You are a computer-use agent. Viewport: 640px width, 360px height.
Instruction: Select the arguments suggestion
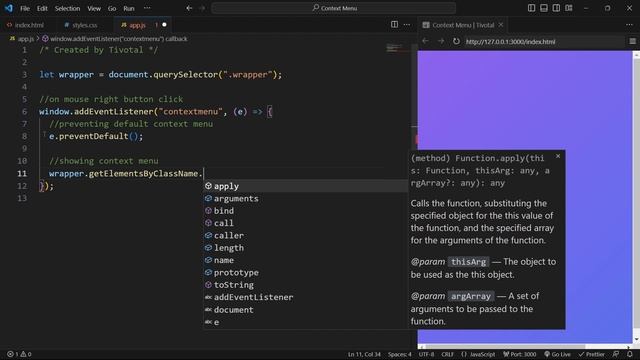click(305, 199)
